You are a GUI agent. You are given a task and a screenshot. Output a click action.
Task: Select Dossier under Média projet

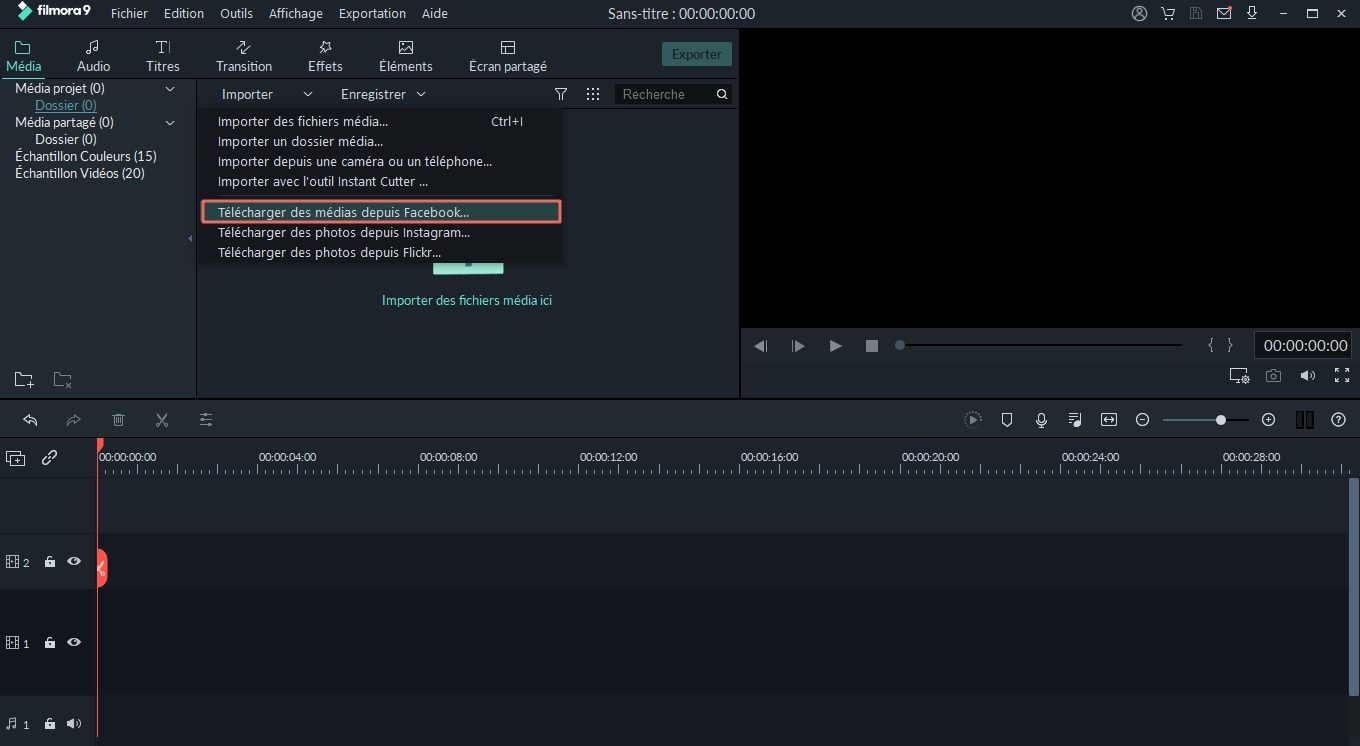click(66, 105)
